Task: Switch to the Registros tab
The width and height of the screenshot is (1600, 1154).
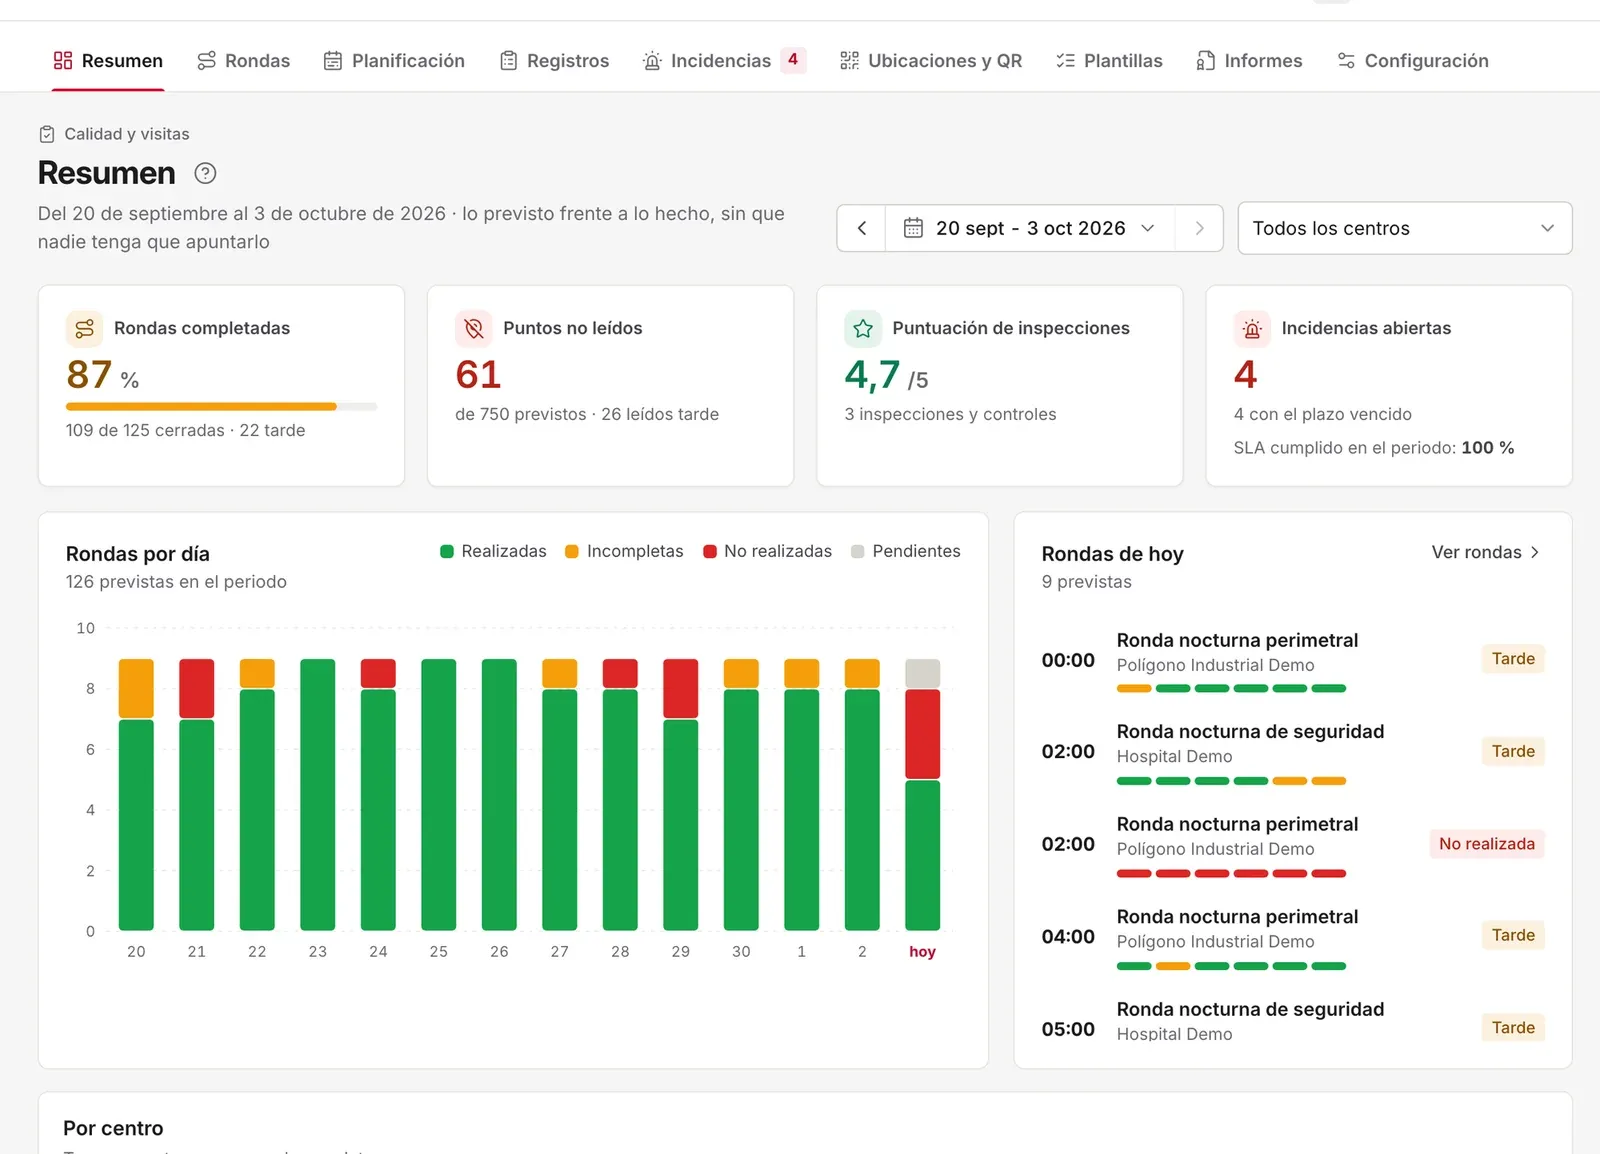Action: [554, 61]
